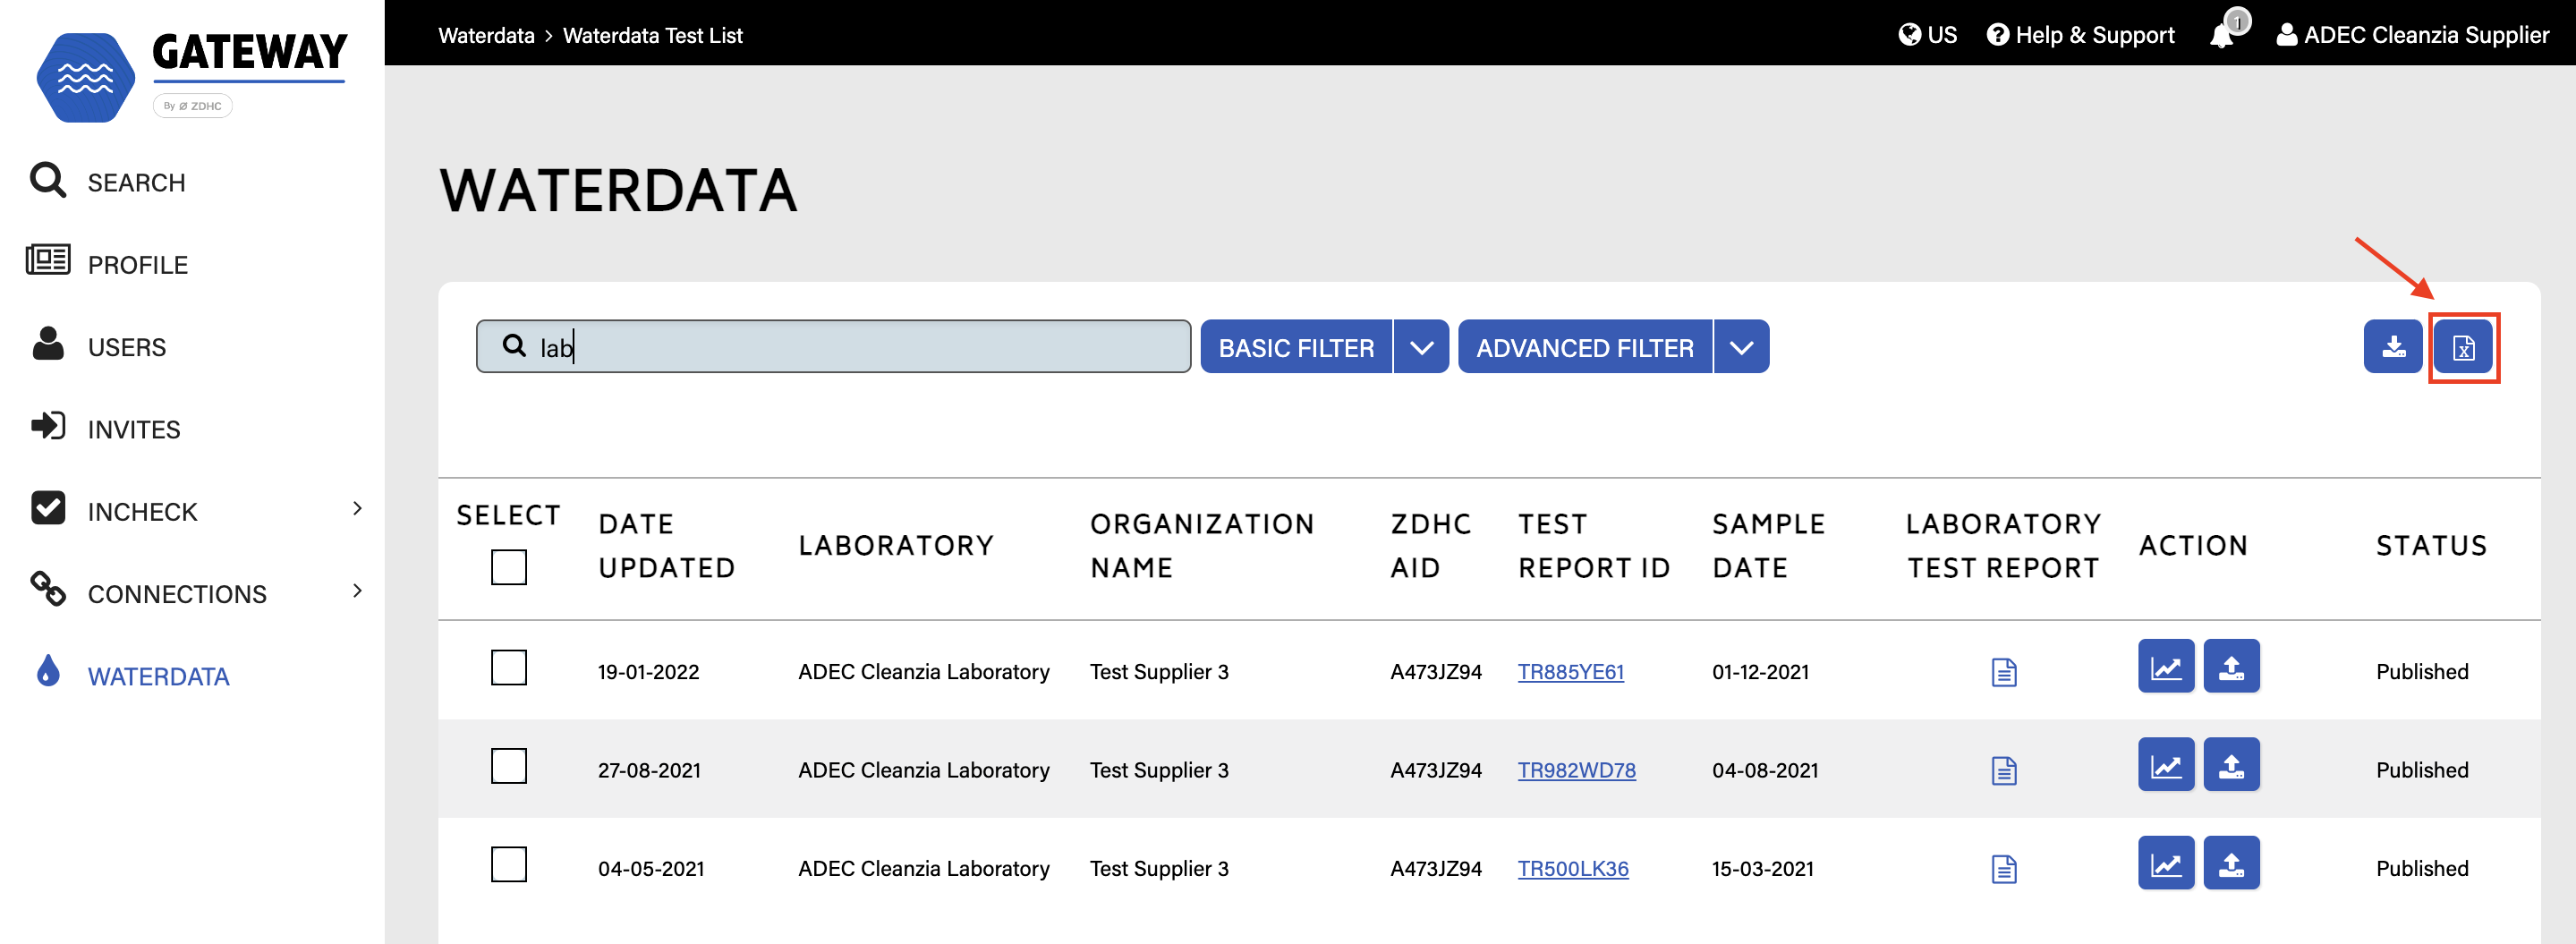Click the help question mark icon
This screenshot has height=944, width=2576.
pyautogui.click(x=1997, y=35)
